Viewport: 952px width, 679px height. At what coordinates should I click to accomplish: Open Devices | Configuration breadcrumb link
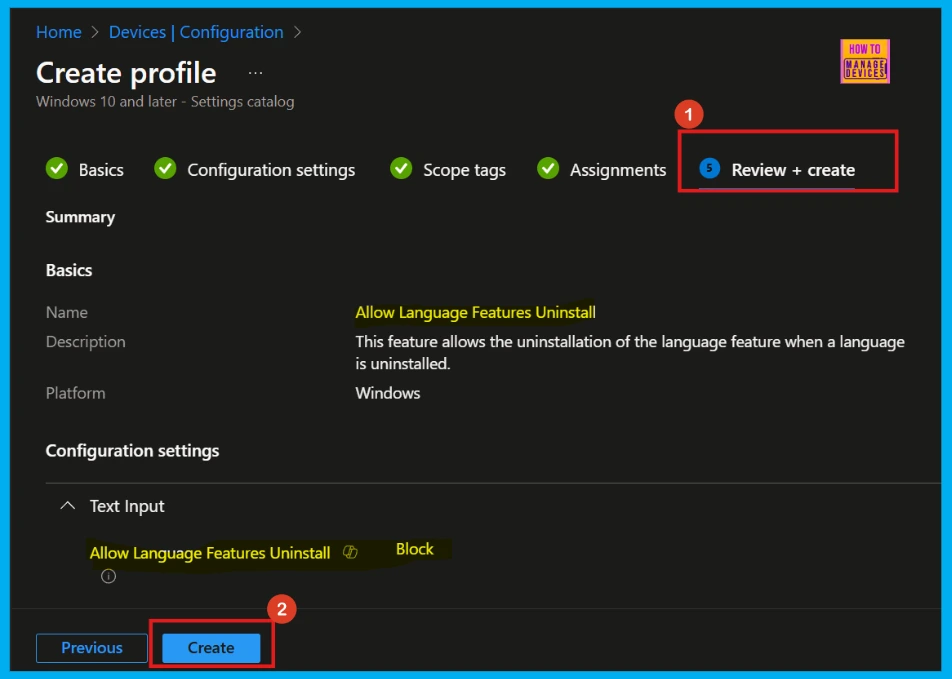click(x=196, y=32)
